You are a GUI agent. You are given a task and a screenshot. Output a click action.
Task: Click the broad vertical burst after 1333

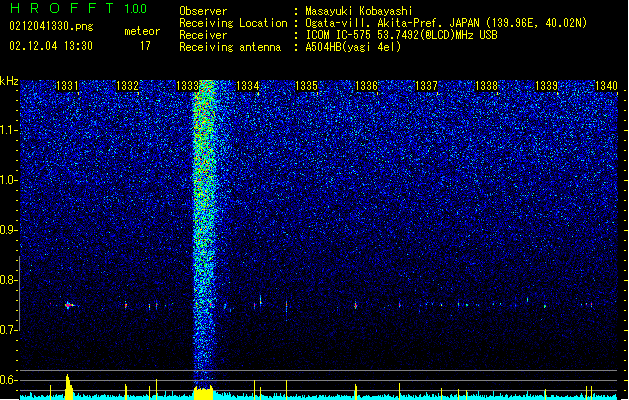(x=205, y=233)
